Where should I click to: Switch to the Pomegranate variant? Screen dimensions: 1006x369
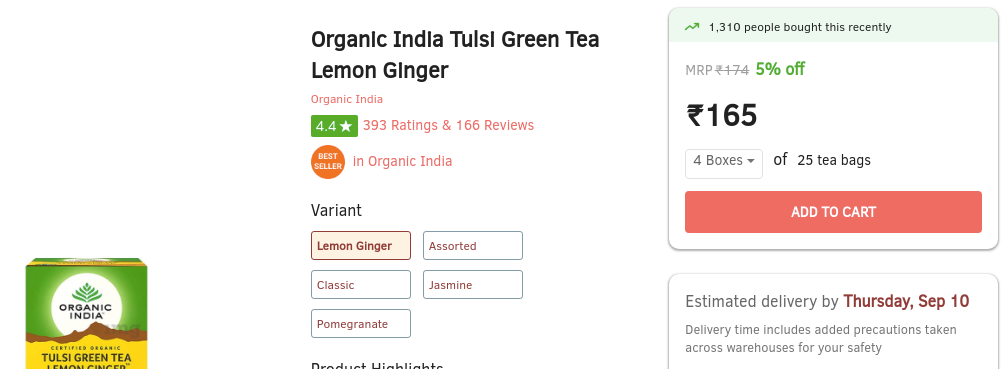[361, 324]
